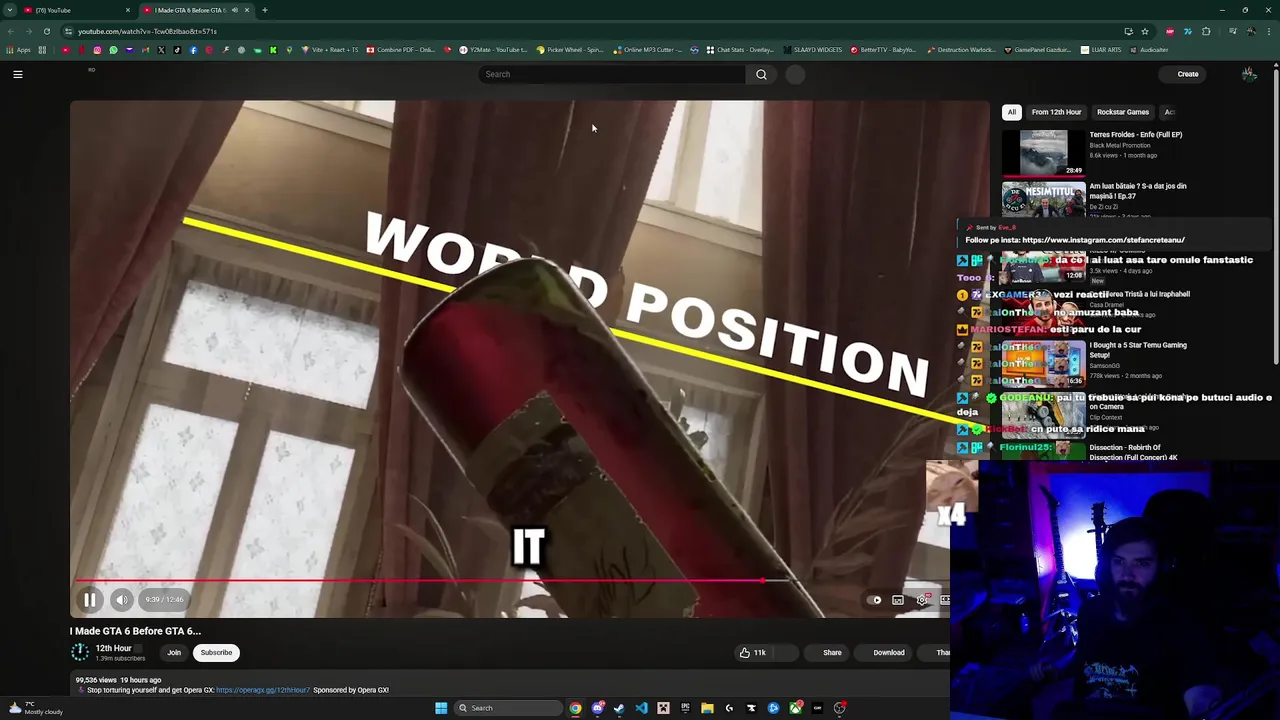This screenshot has width=1280, height=720.
Task: Mute the video using the speaker icon
Action: coord(121,600)
